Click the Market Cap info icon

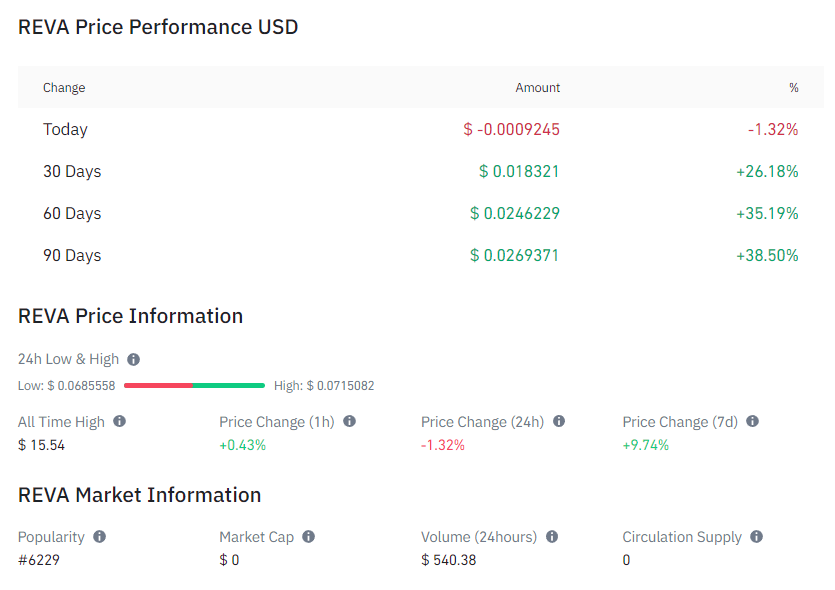tap(307, 537)
